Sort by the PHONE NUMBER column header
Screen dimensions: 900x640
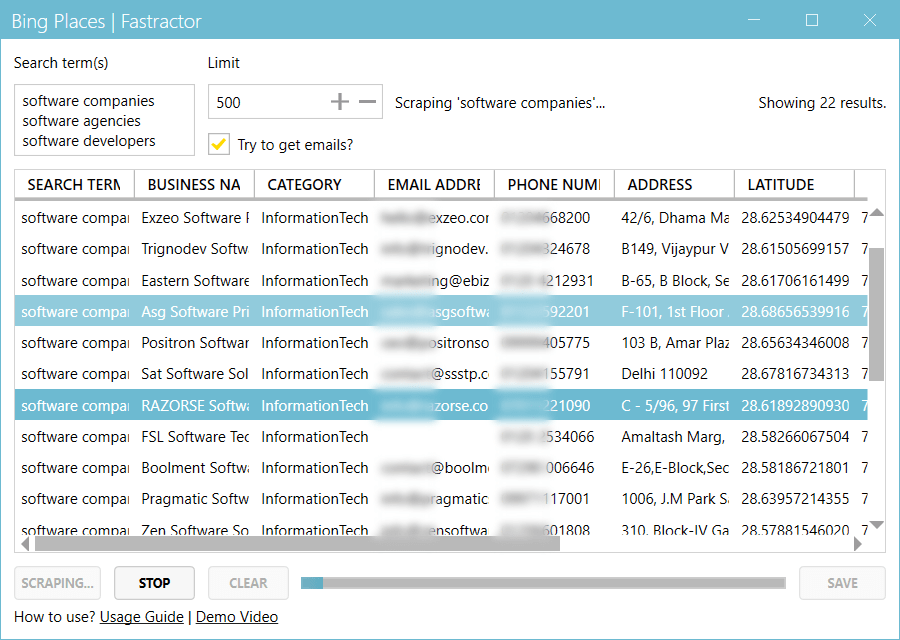pyautogui.click(x=554, y=184)
